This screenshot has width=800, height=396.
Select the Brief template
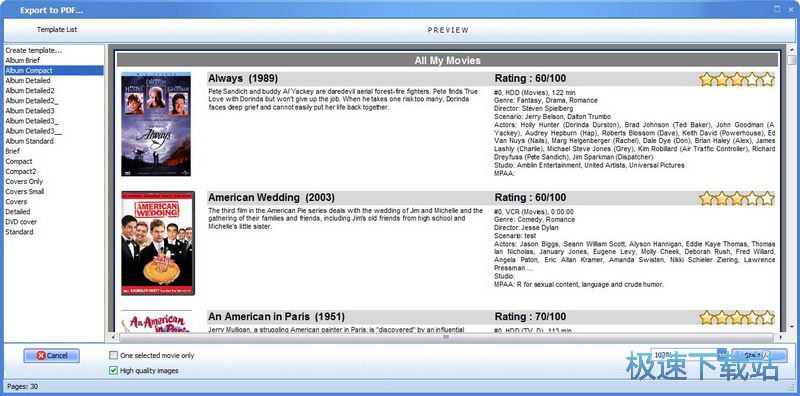(13, 151)
